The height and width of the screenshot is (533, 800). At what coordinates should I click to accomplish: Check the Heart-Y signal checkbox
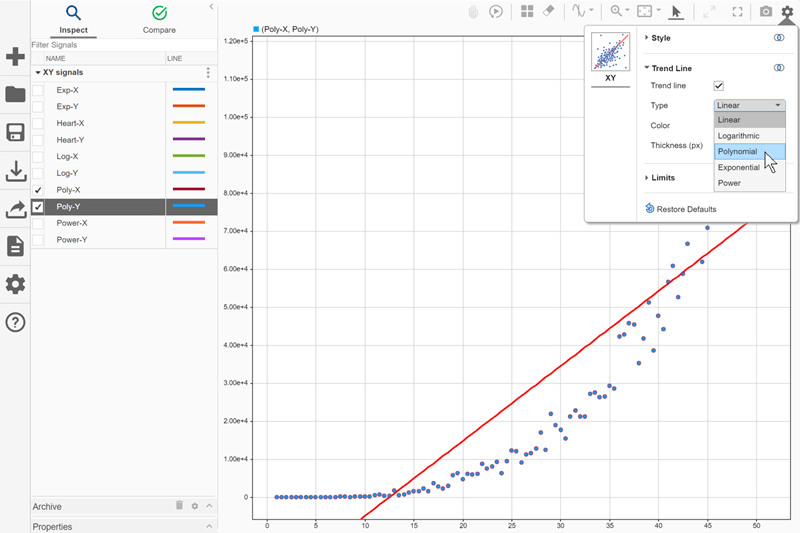coord(38,140)
